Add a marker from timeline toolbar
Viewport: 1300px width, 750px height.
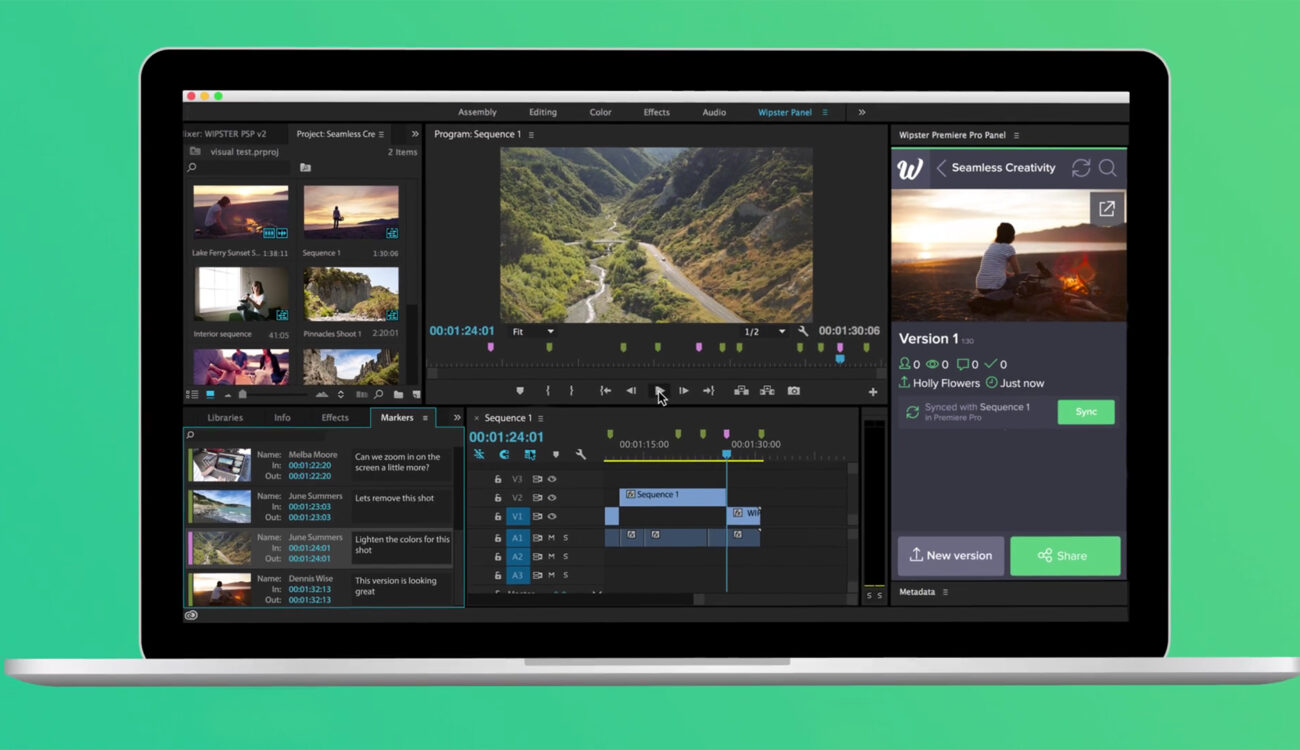point(556,454)
